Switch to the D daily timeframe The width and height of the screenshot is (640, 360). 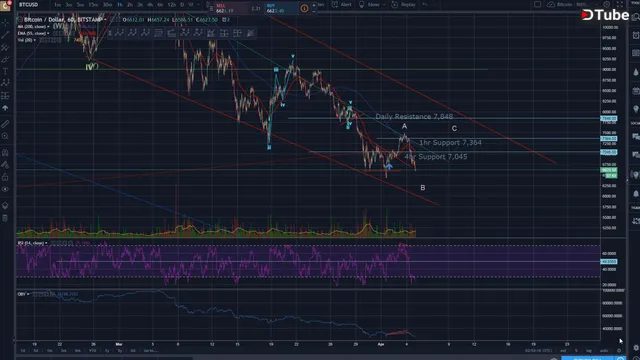point(182,4)
